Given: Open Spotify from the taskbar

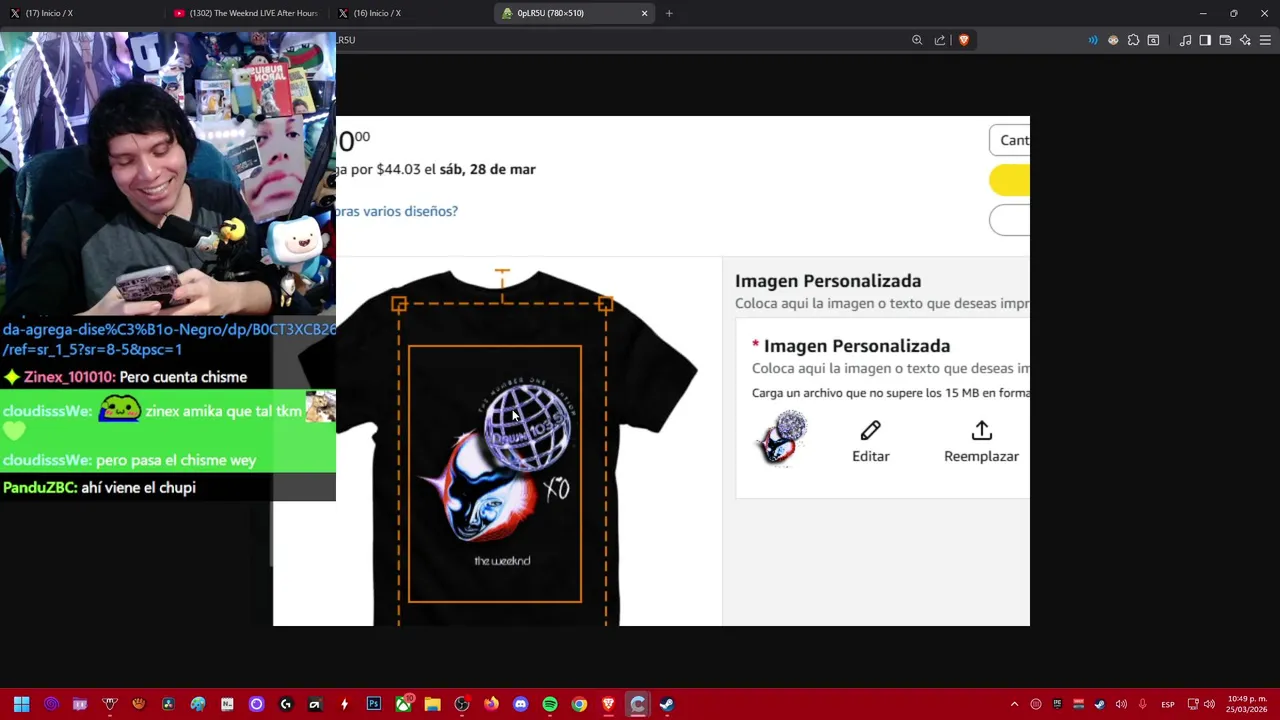Looking at the screenshot, I should tap(550, 704).
